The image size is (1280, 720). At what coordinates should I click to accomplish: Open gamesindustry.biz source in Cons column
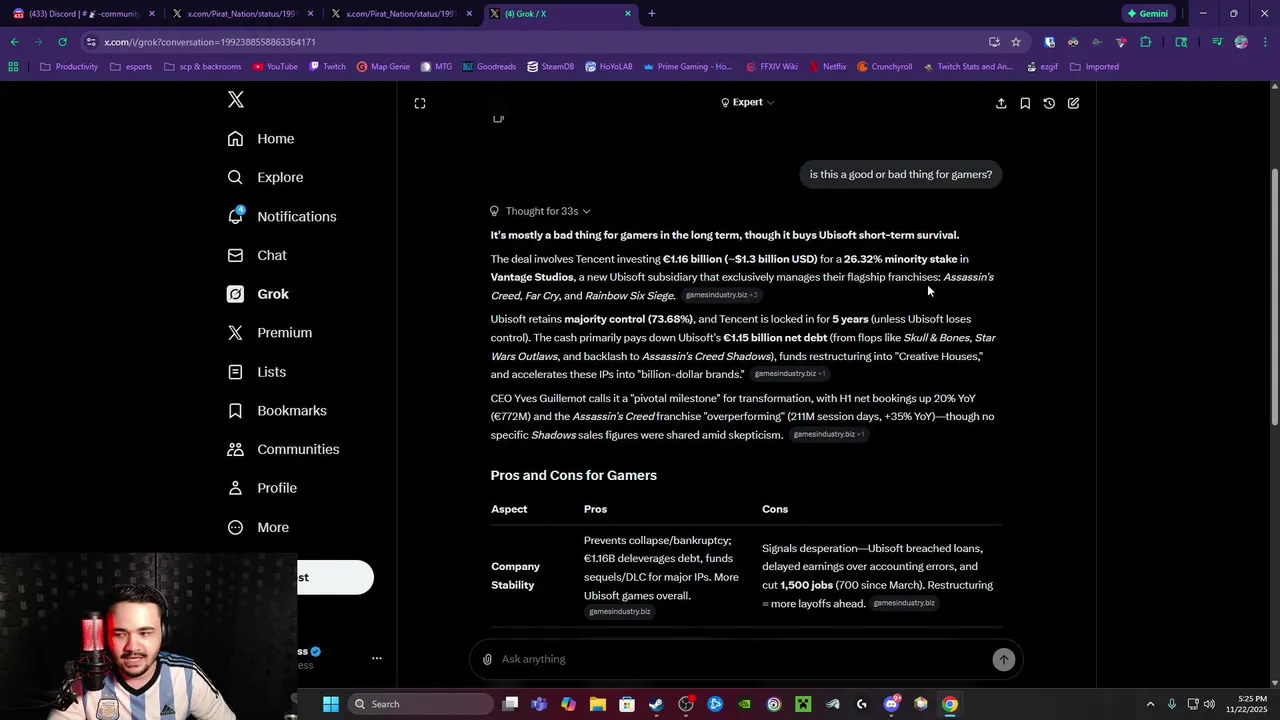pyautogui.click(x=904, y=604)
